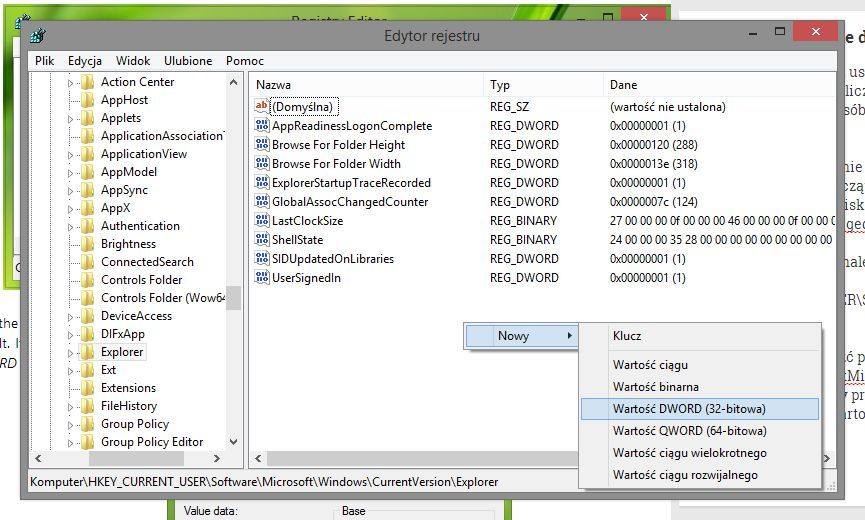Expand the DIFxApp tree node
This screenshot has width=865, height=520.
pyautogui.click(x=70, y=335)
